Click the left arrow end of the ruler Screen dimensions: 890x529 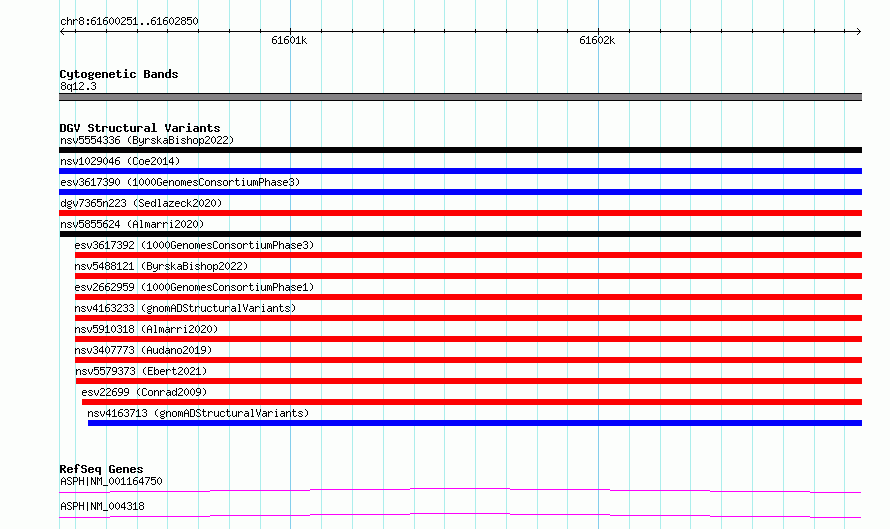point(62,32)
